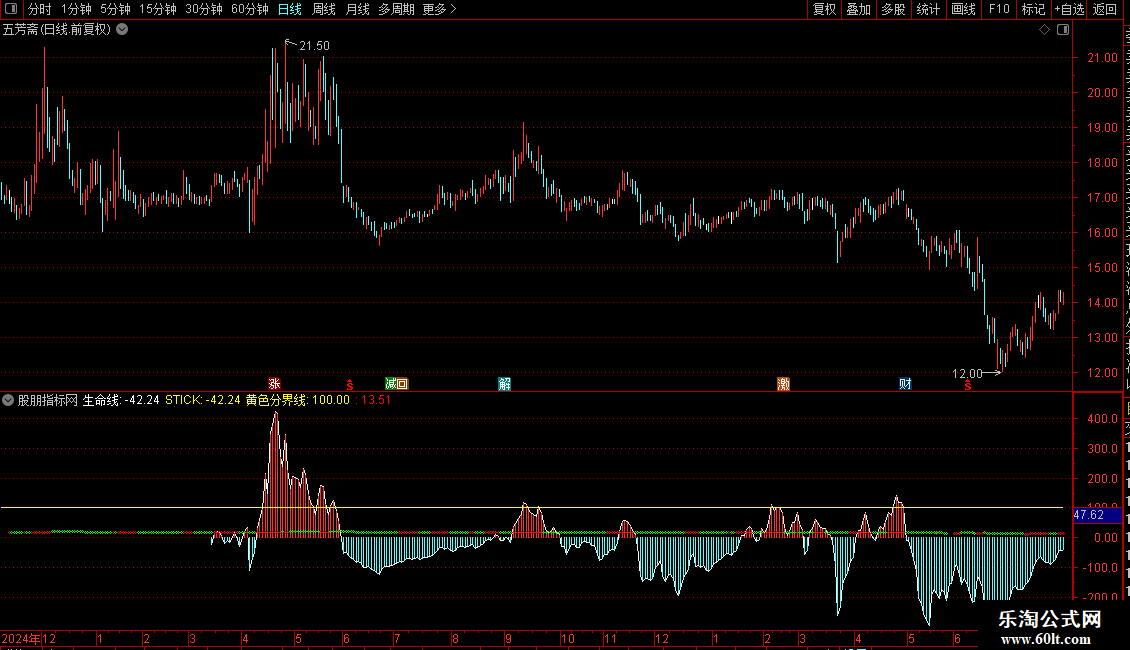Click the 返回 back button
1130x650 pixels.
click(1104, 9)
